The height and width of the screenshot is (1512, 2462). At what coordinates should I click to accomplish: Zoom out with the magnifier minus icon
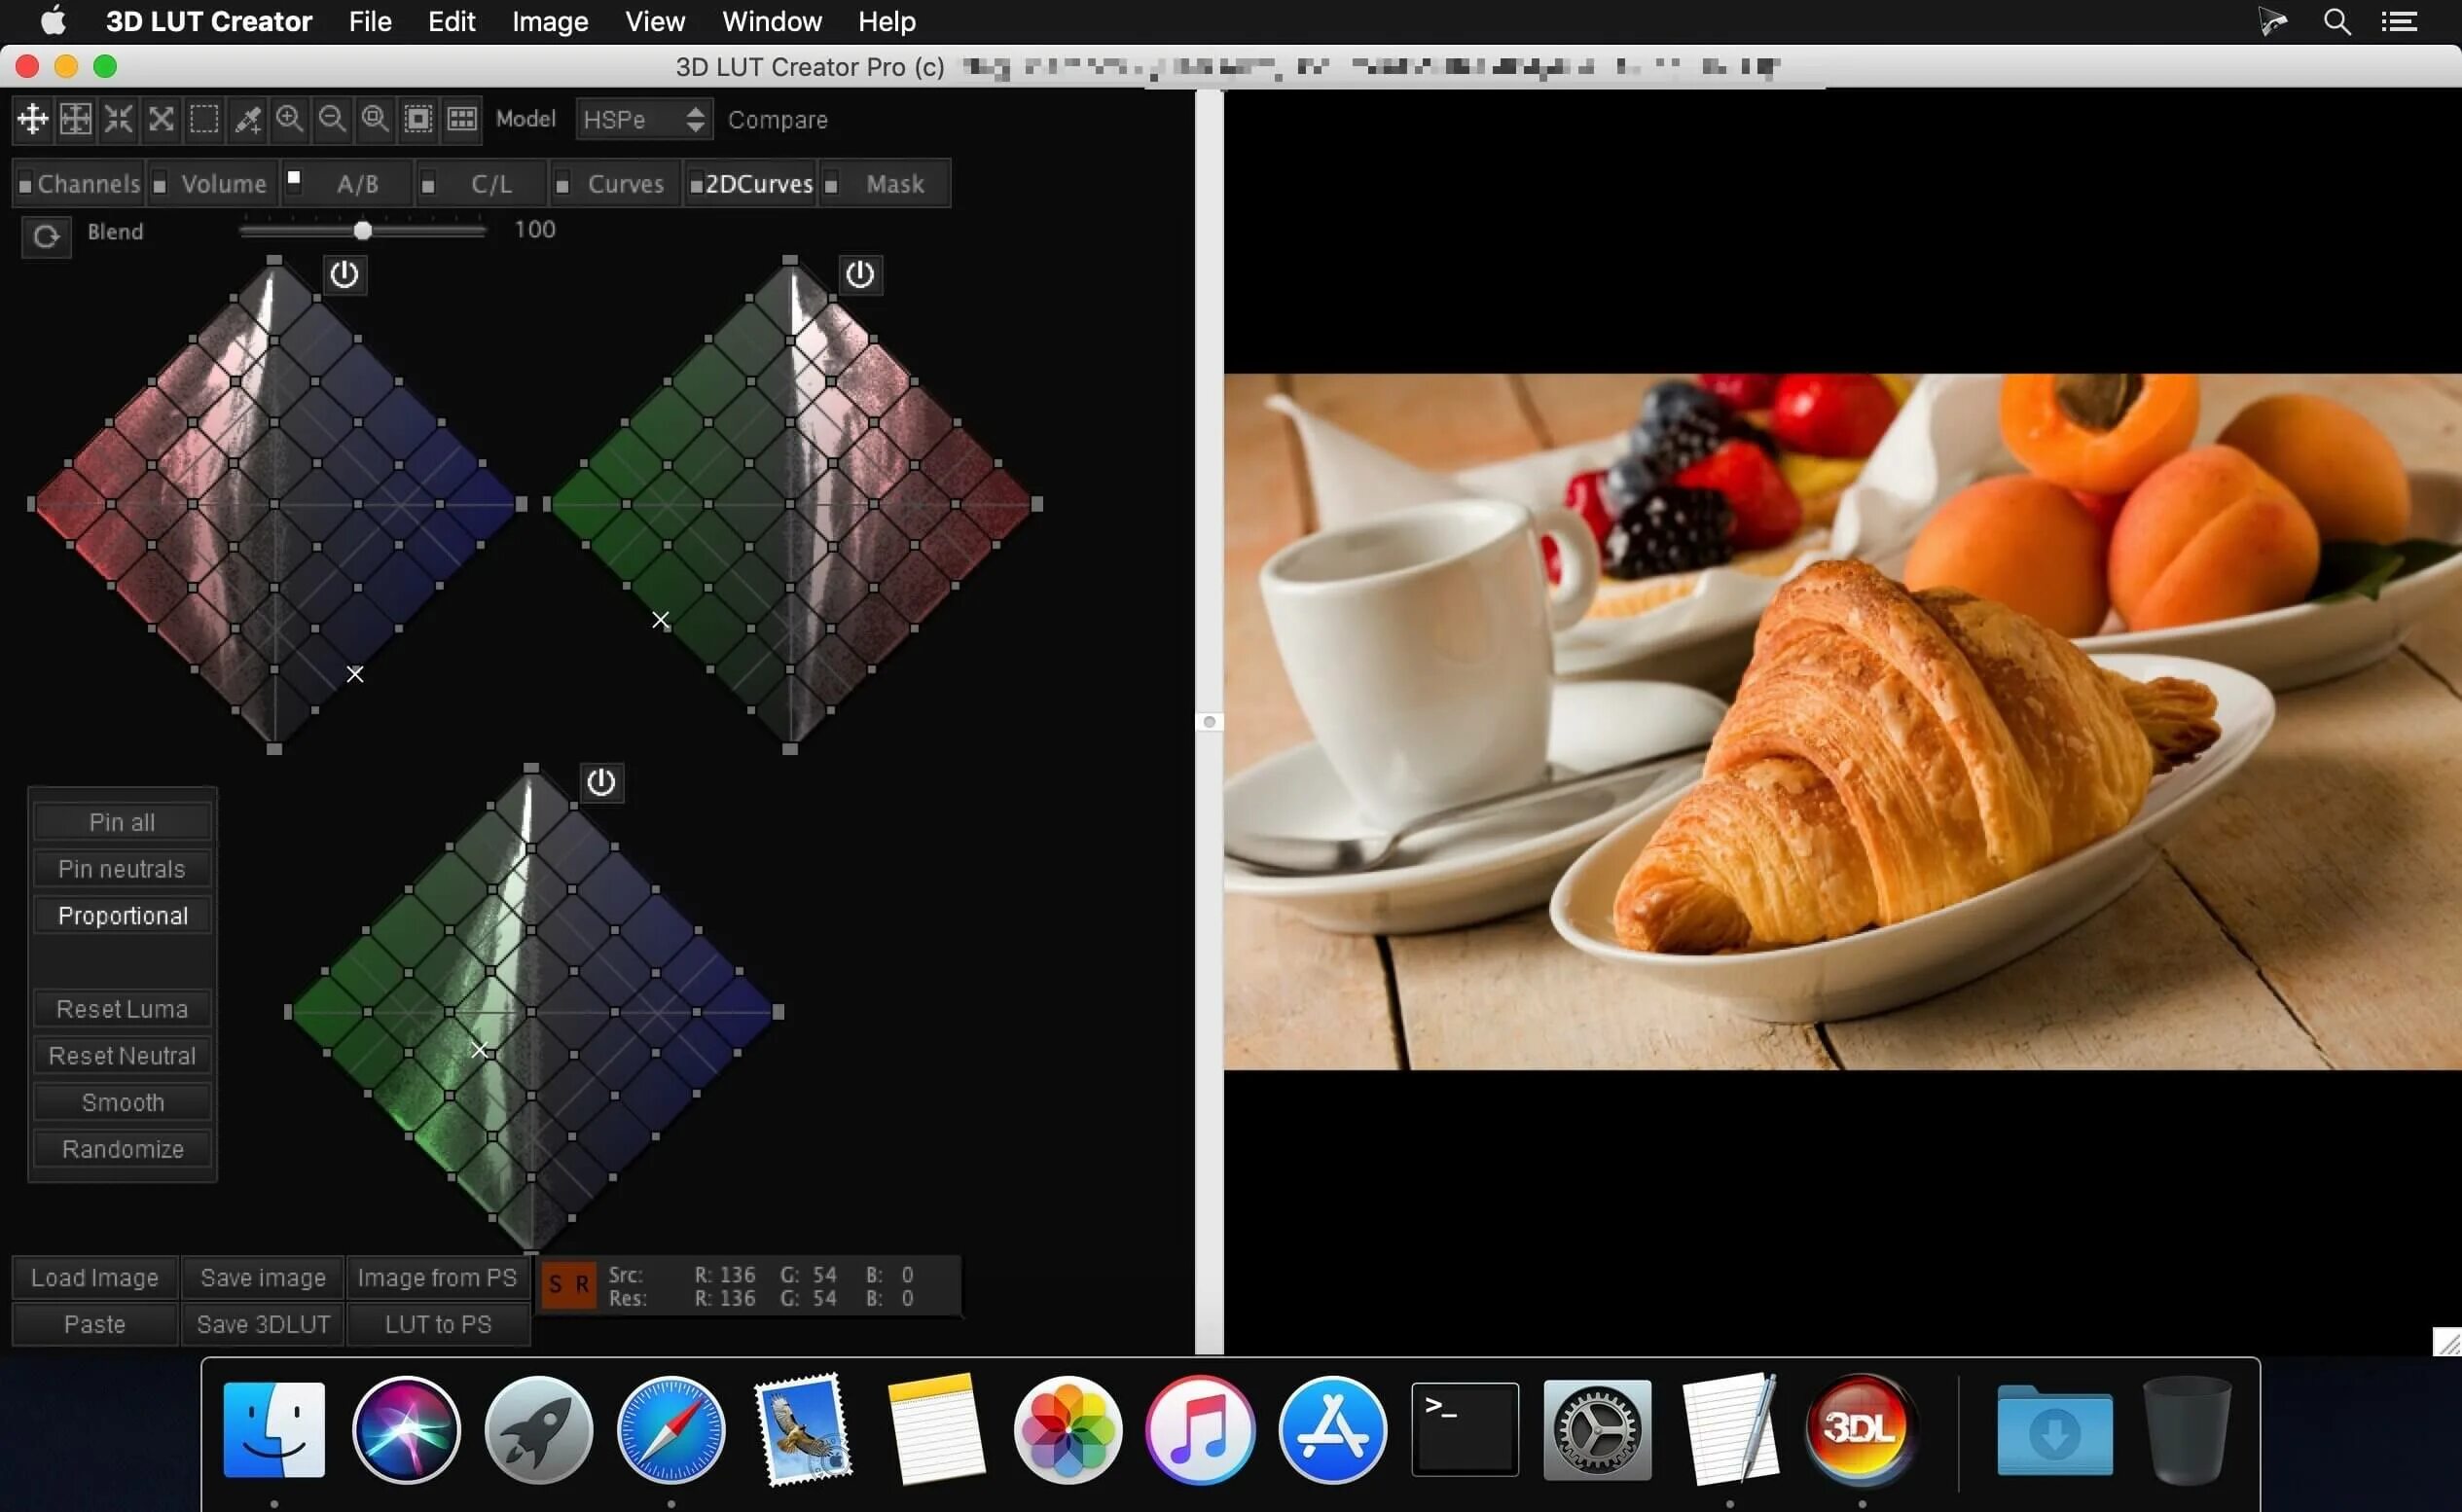(x=332, y=118)
